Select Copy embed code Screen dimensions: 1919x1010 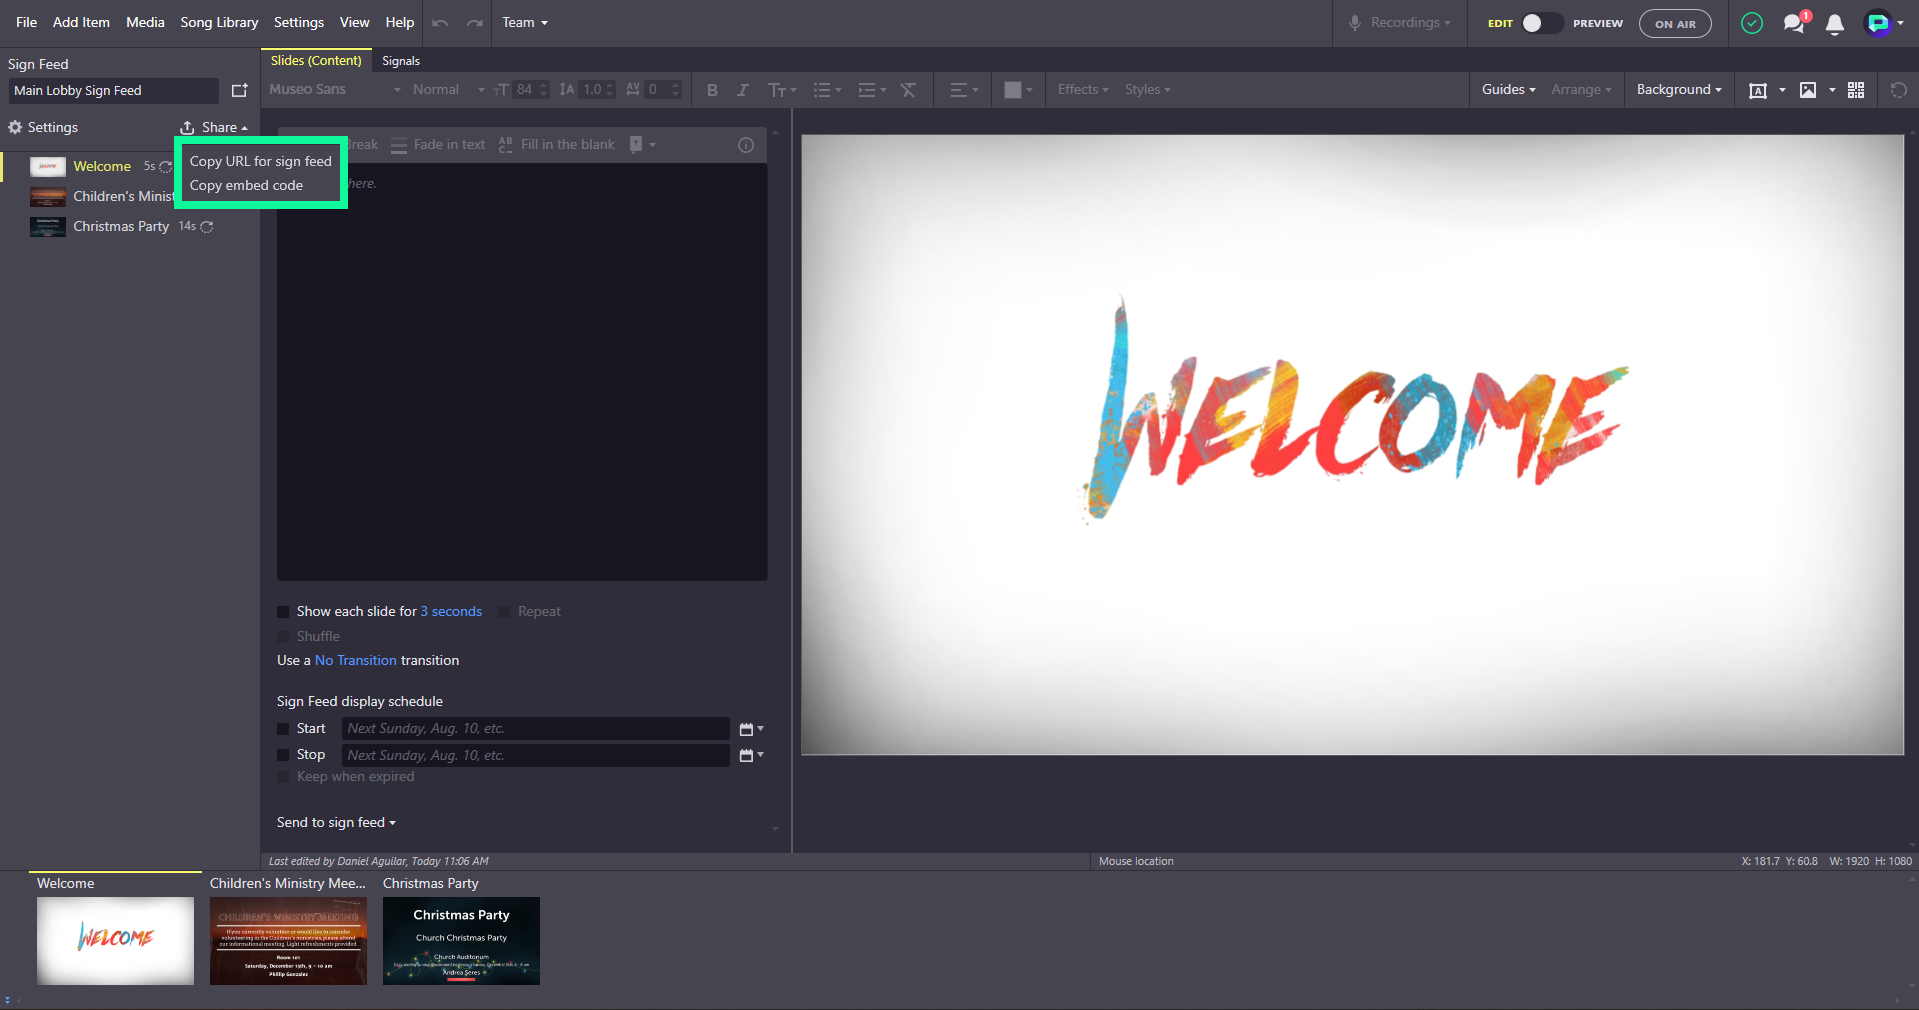pos(246,186)
